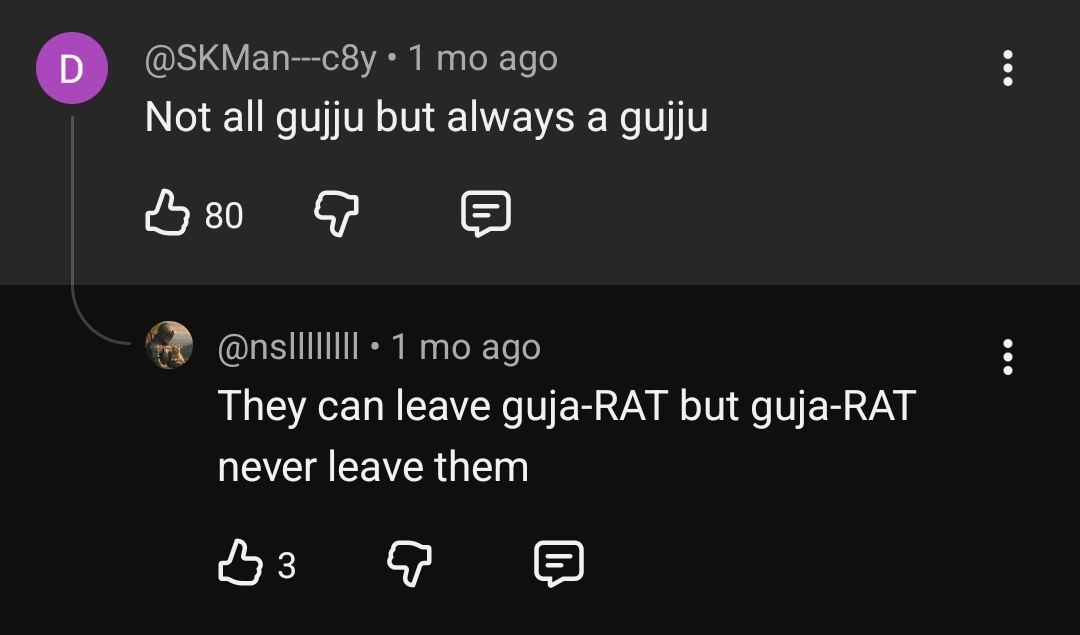Open the purple 'D' profile avatar
The width and height of the screenshot is (1080, 635).
(x=72, y=68)
